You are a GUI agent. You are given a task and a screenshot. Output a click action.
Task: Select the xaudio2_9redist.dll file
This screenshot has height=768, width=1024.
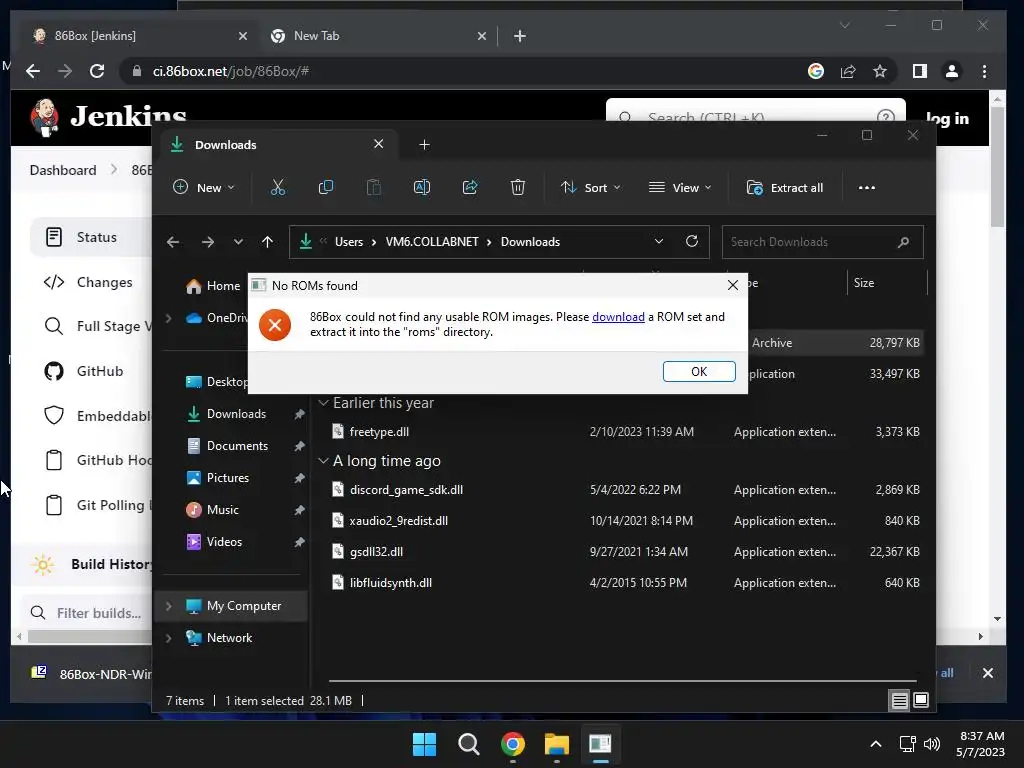[x=398, y=520]
